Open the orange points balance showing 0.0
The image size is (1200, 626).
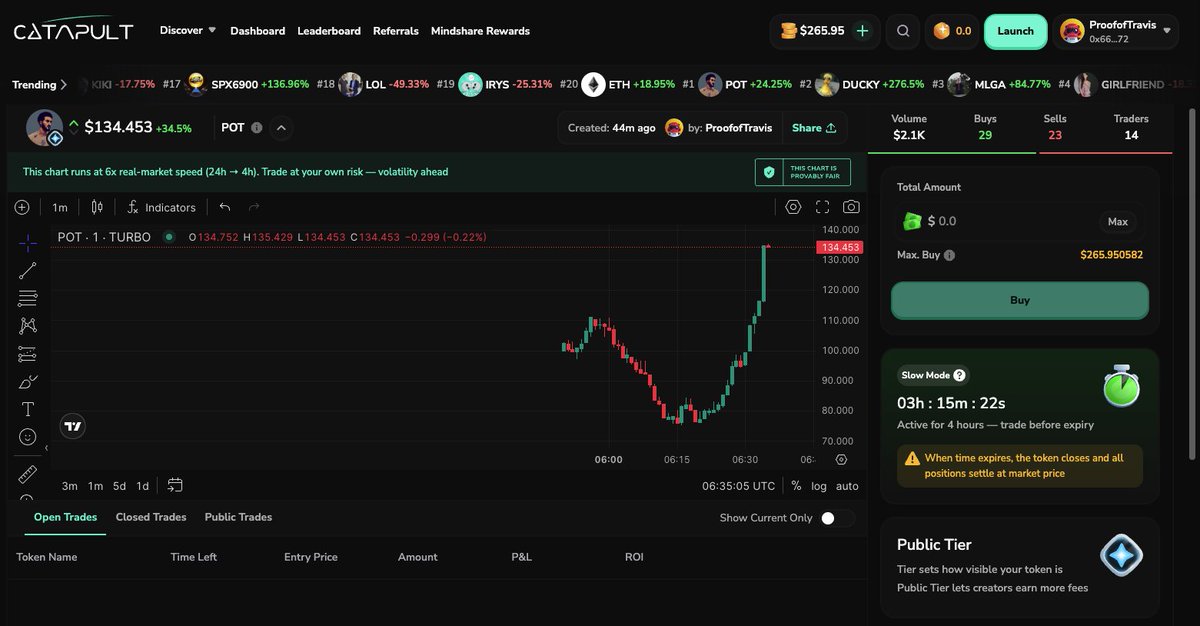click(x=952, y=31)
